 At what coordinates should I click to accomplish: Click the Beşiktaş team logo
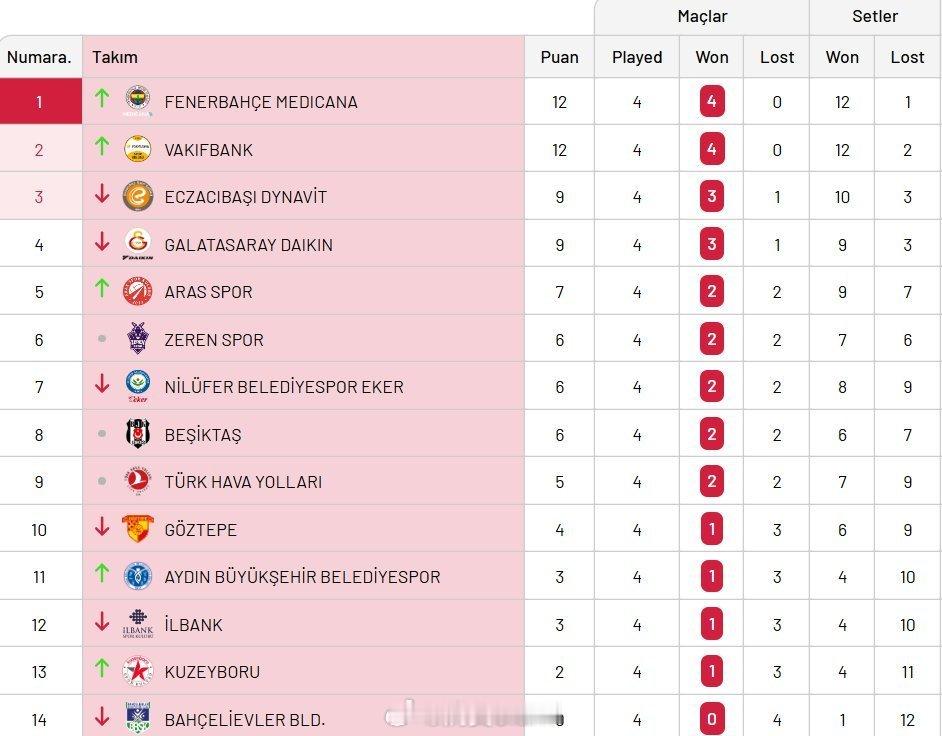(138, 434)
